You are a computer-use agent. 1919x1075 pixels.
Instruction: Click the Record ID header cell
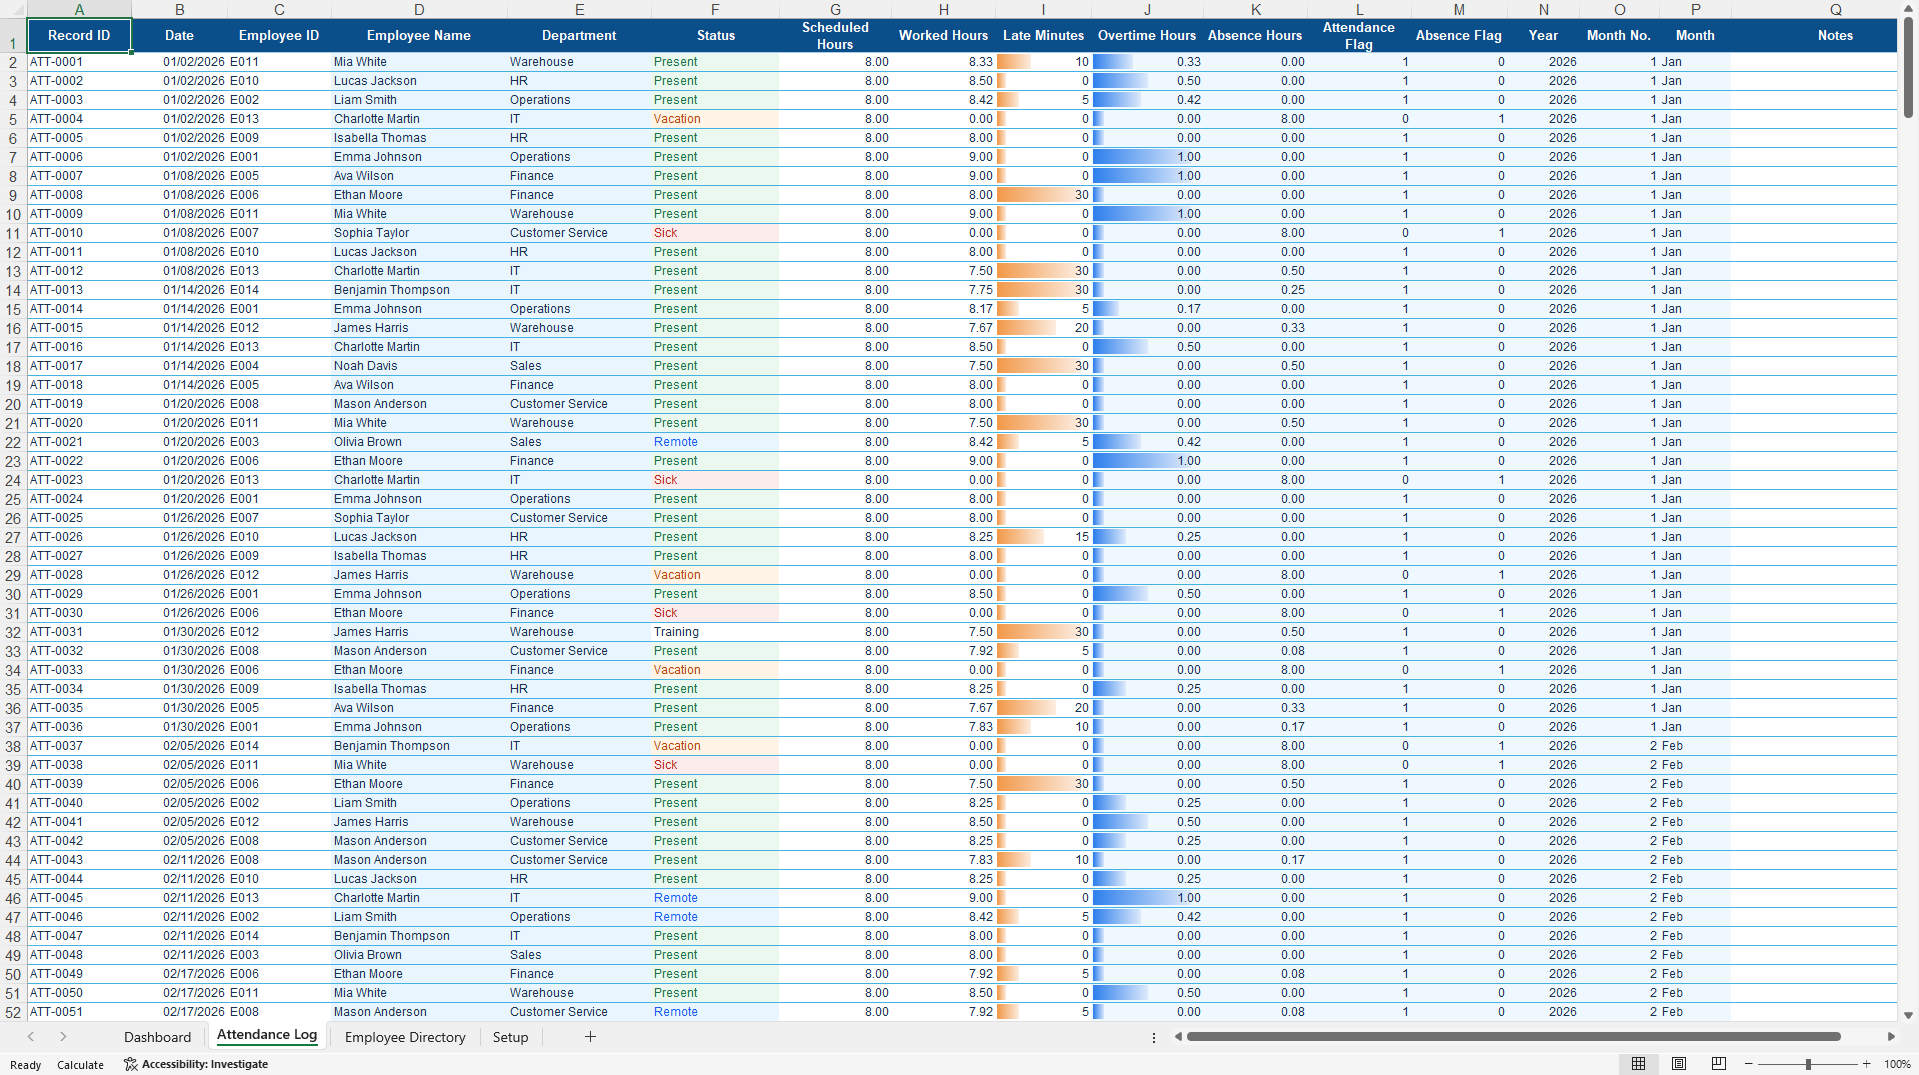(79, 35)
